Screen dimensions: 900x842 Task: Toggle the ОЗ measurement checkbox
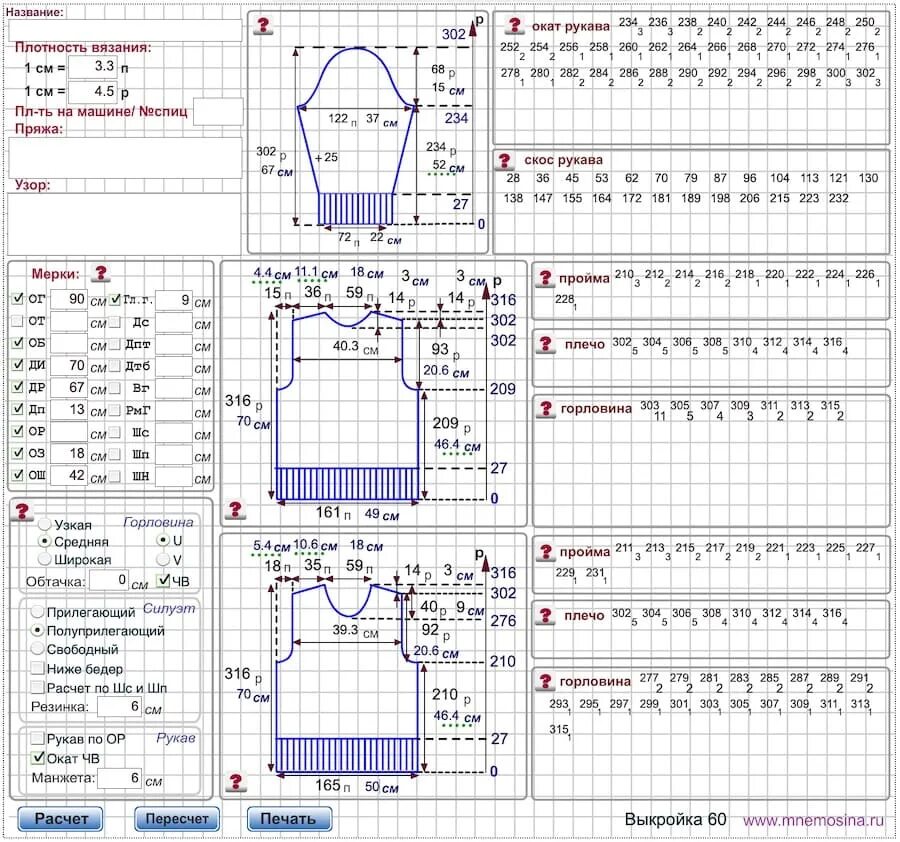pyautogui.click(x=18, y=453)
